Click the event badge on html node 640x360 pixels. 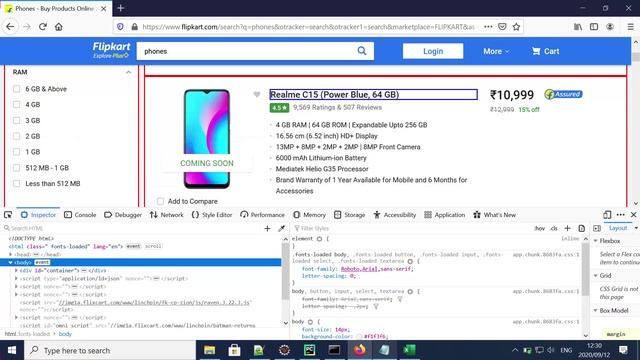[x=133, y=246]
